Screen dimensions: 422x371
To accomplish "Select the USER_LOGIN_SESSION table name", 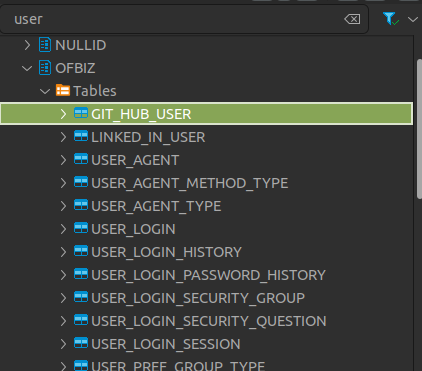I will 166,344.
